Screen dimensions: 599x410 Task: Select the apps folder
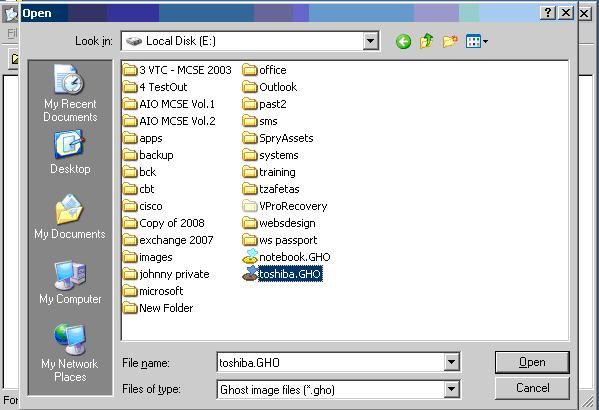[143, 138]
